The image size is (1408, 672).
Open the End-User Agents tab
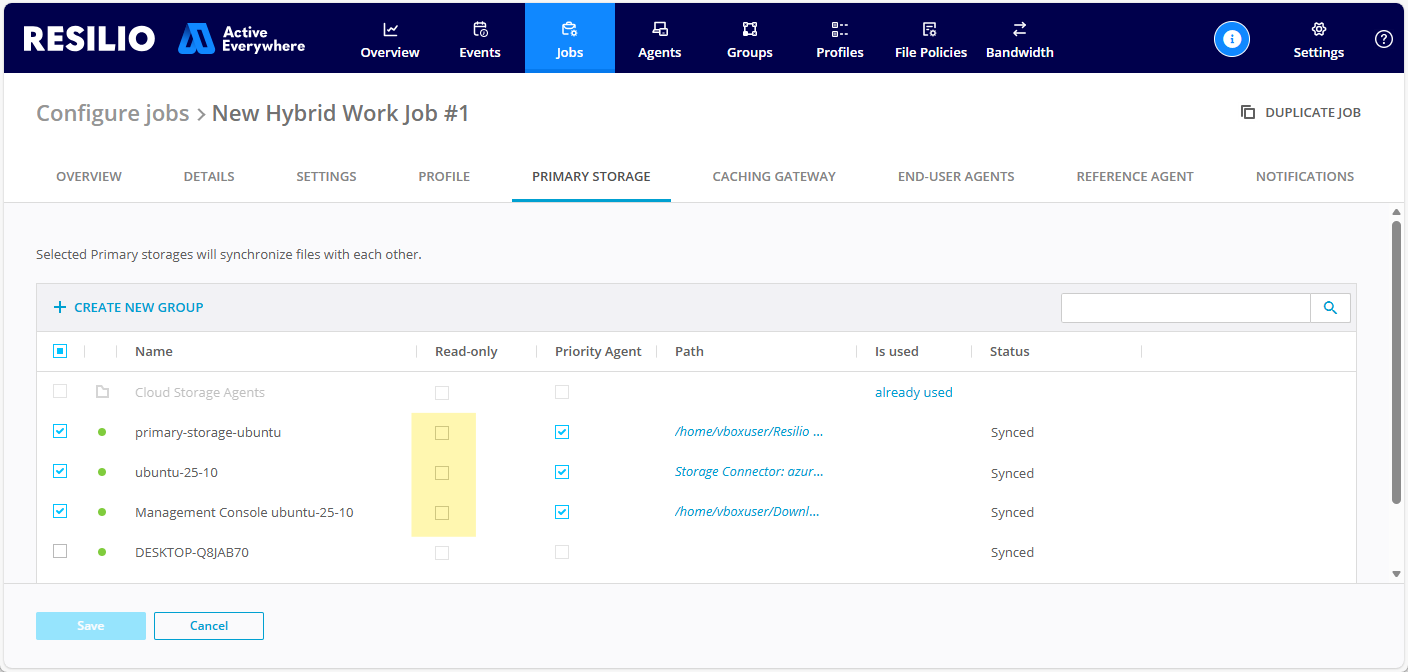[956, 176]
